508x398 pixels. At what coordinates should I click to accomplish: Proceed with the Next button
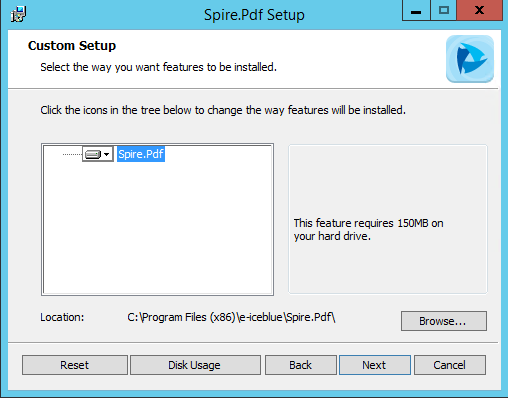pos(375,365)
